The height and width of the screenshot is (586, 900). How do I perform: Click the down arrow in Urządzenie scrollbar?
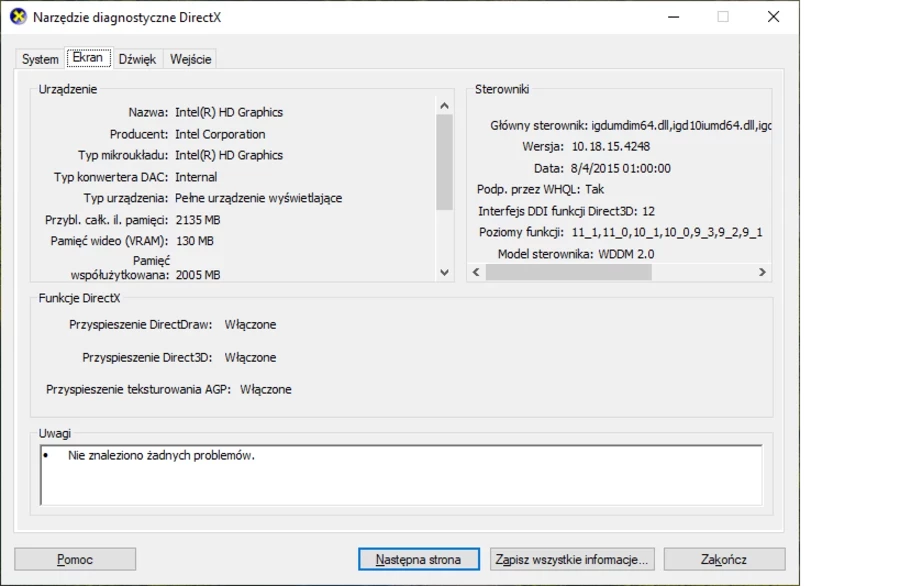(444, 273)
